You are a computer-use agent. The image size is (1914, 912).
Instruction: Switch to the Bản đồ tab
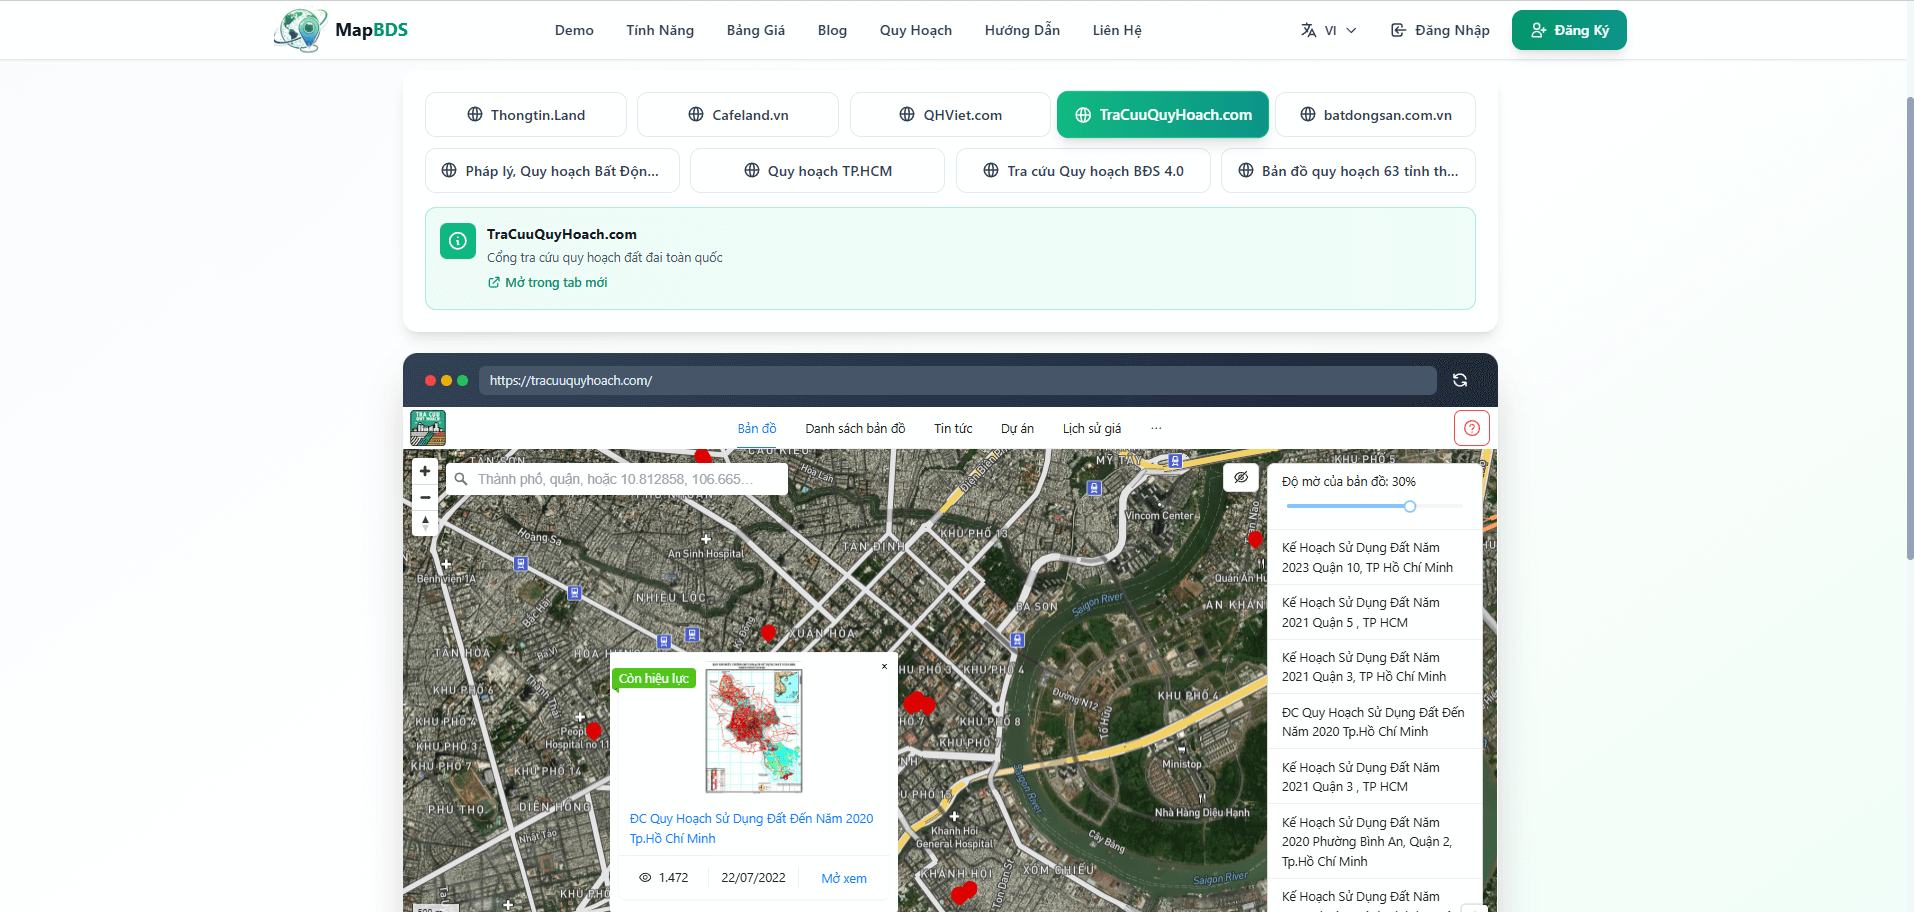757,428
